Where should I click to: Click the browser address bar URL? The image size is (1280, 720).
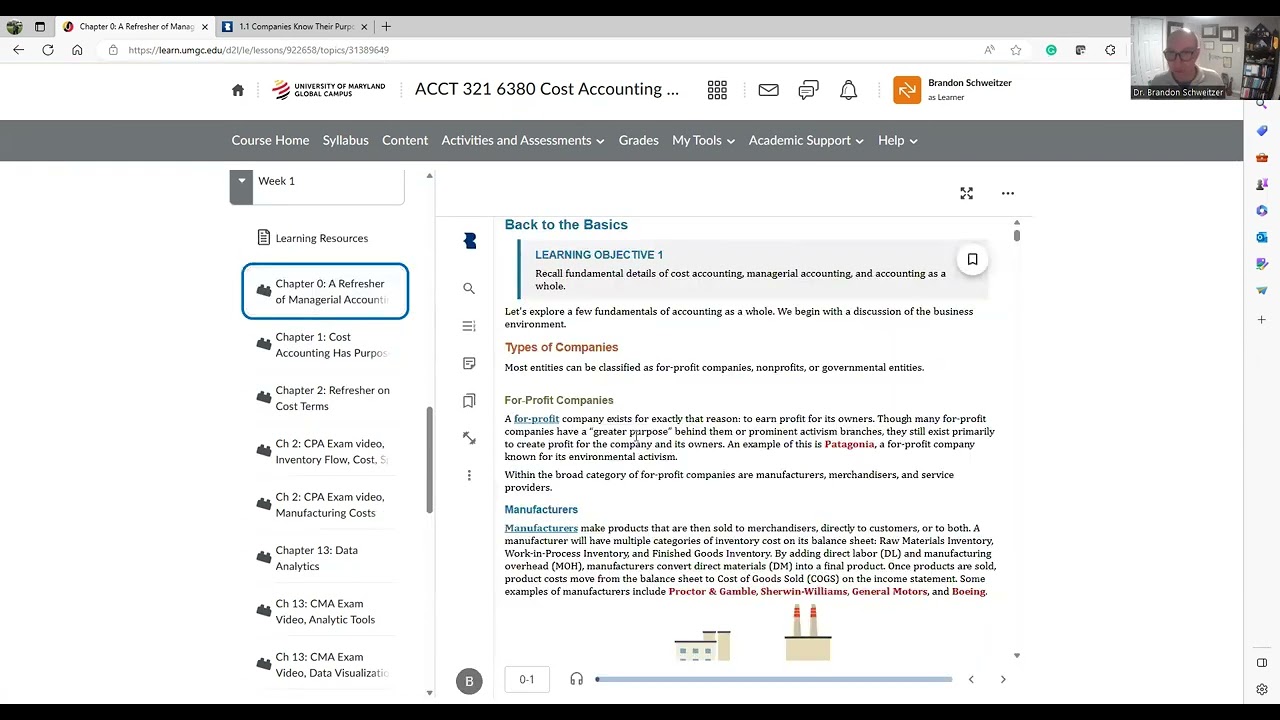click(x=258, y=50)
